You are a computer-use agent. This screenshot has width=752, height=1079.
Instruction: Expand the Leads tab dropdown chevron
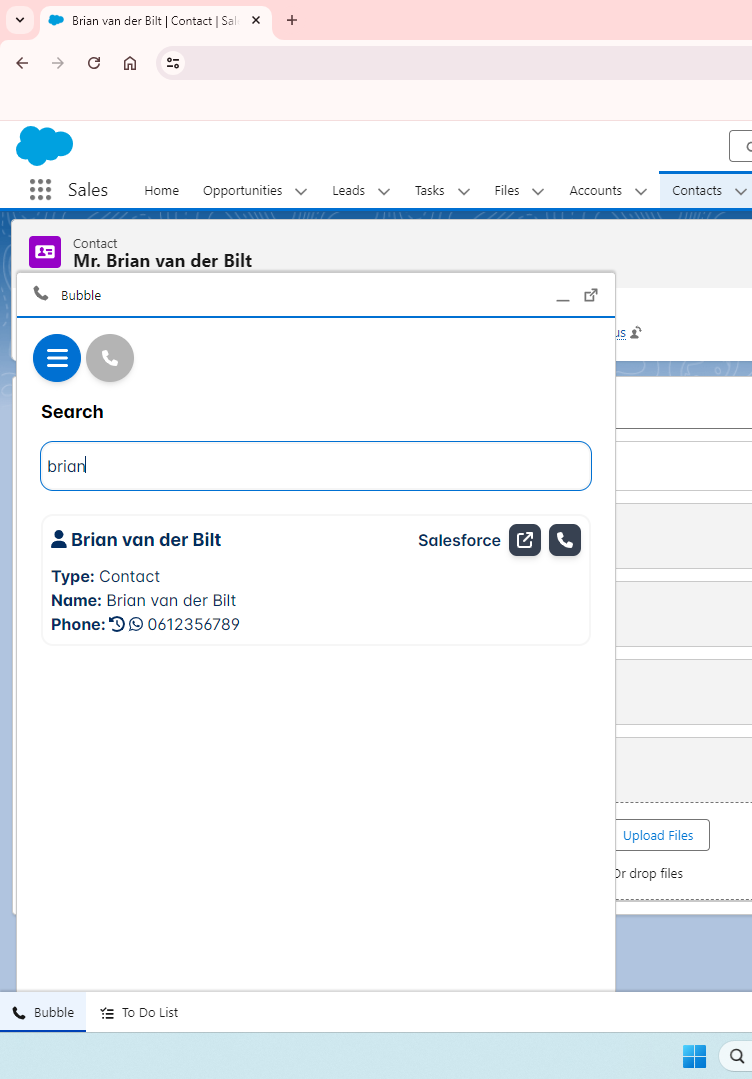384,191
